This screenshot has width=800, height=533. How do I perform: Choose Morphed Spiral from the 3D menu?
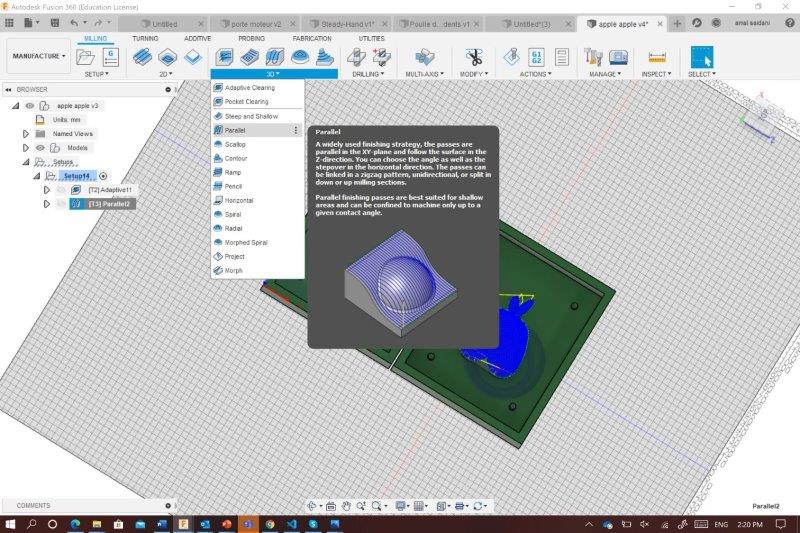[257, 243]
